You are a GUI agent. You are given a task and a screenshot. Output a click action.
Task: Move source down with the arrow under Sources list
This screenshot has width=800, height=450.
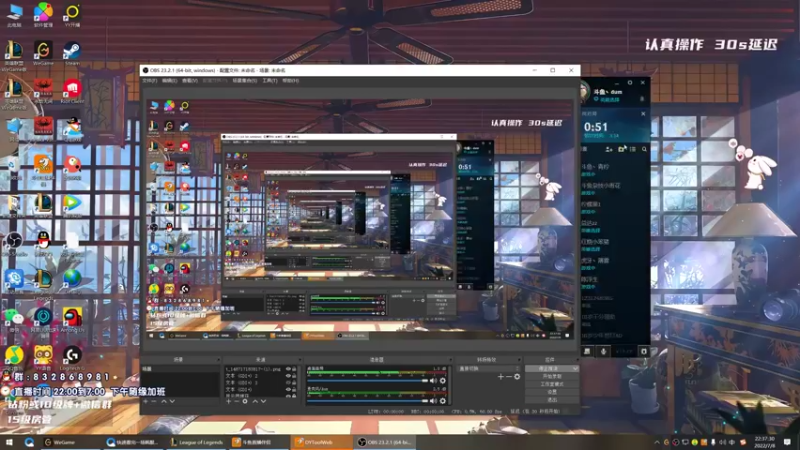(x=263, y=402)
